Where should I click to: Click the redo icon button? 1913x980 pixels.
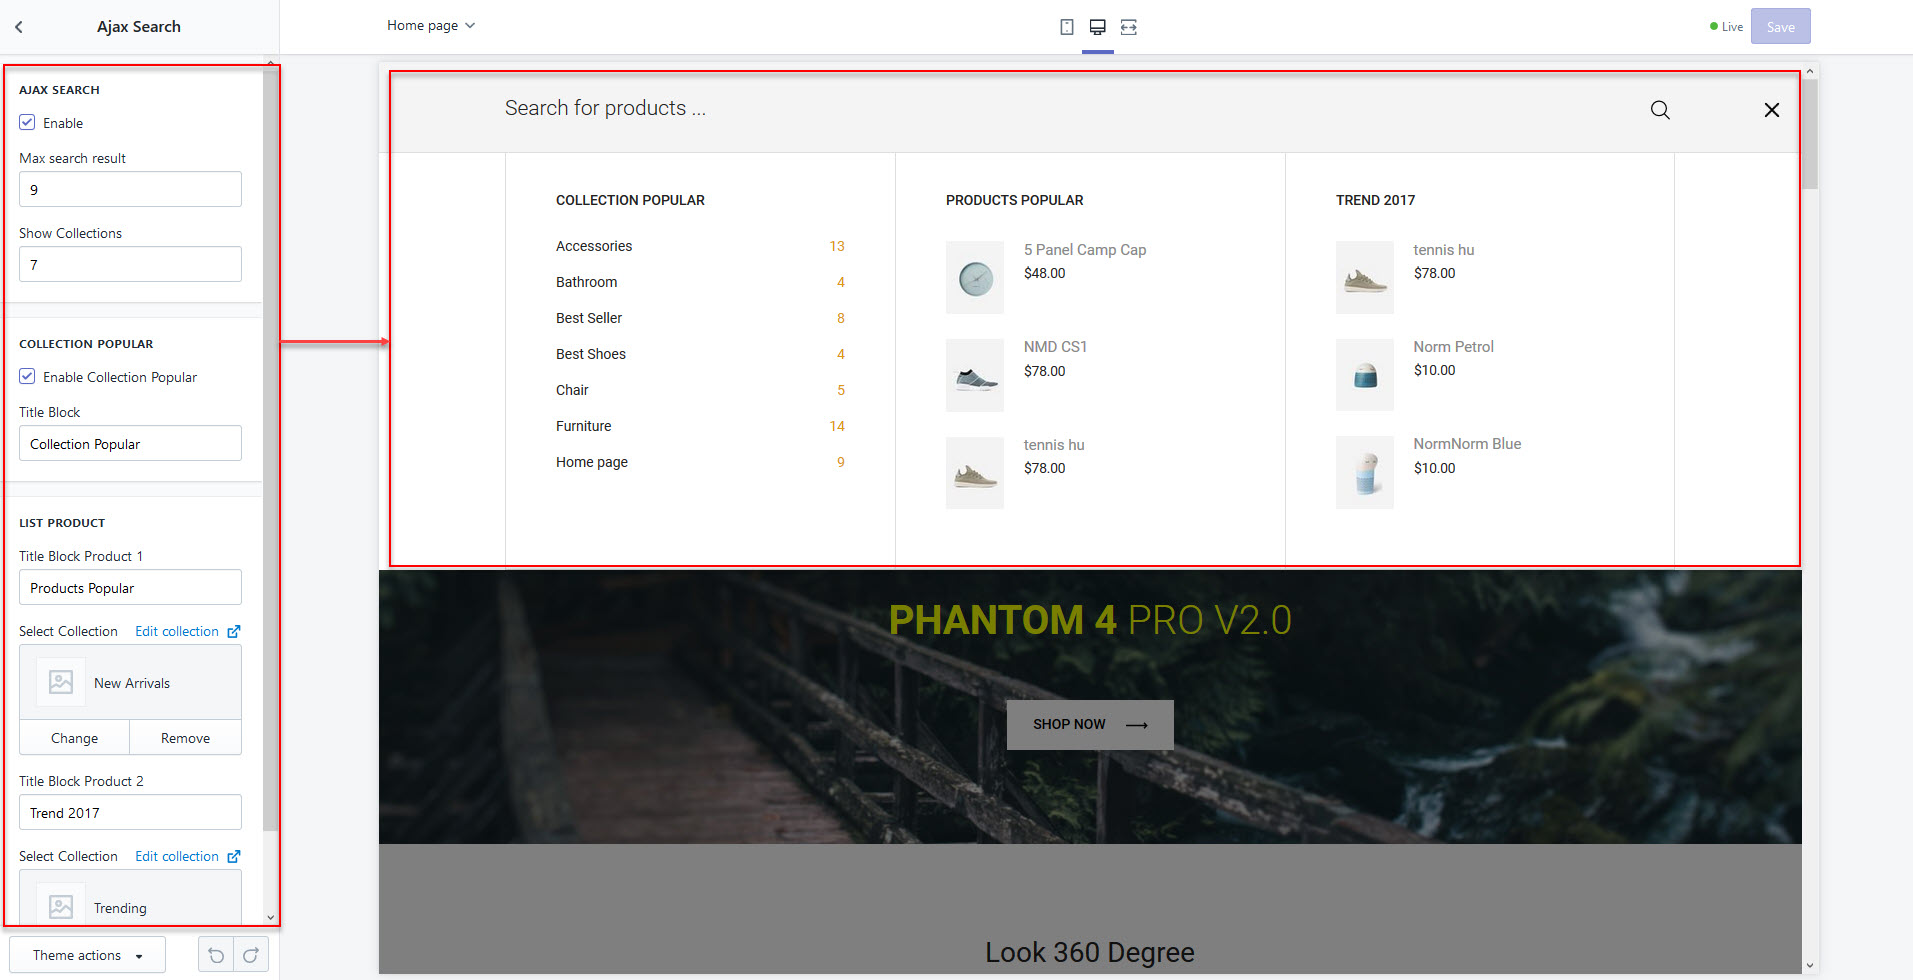click(x=251, y=955)
